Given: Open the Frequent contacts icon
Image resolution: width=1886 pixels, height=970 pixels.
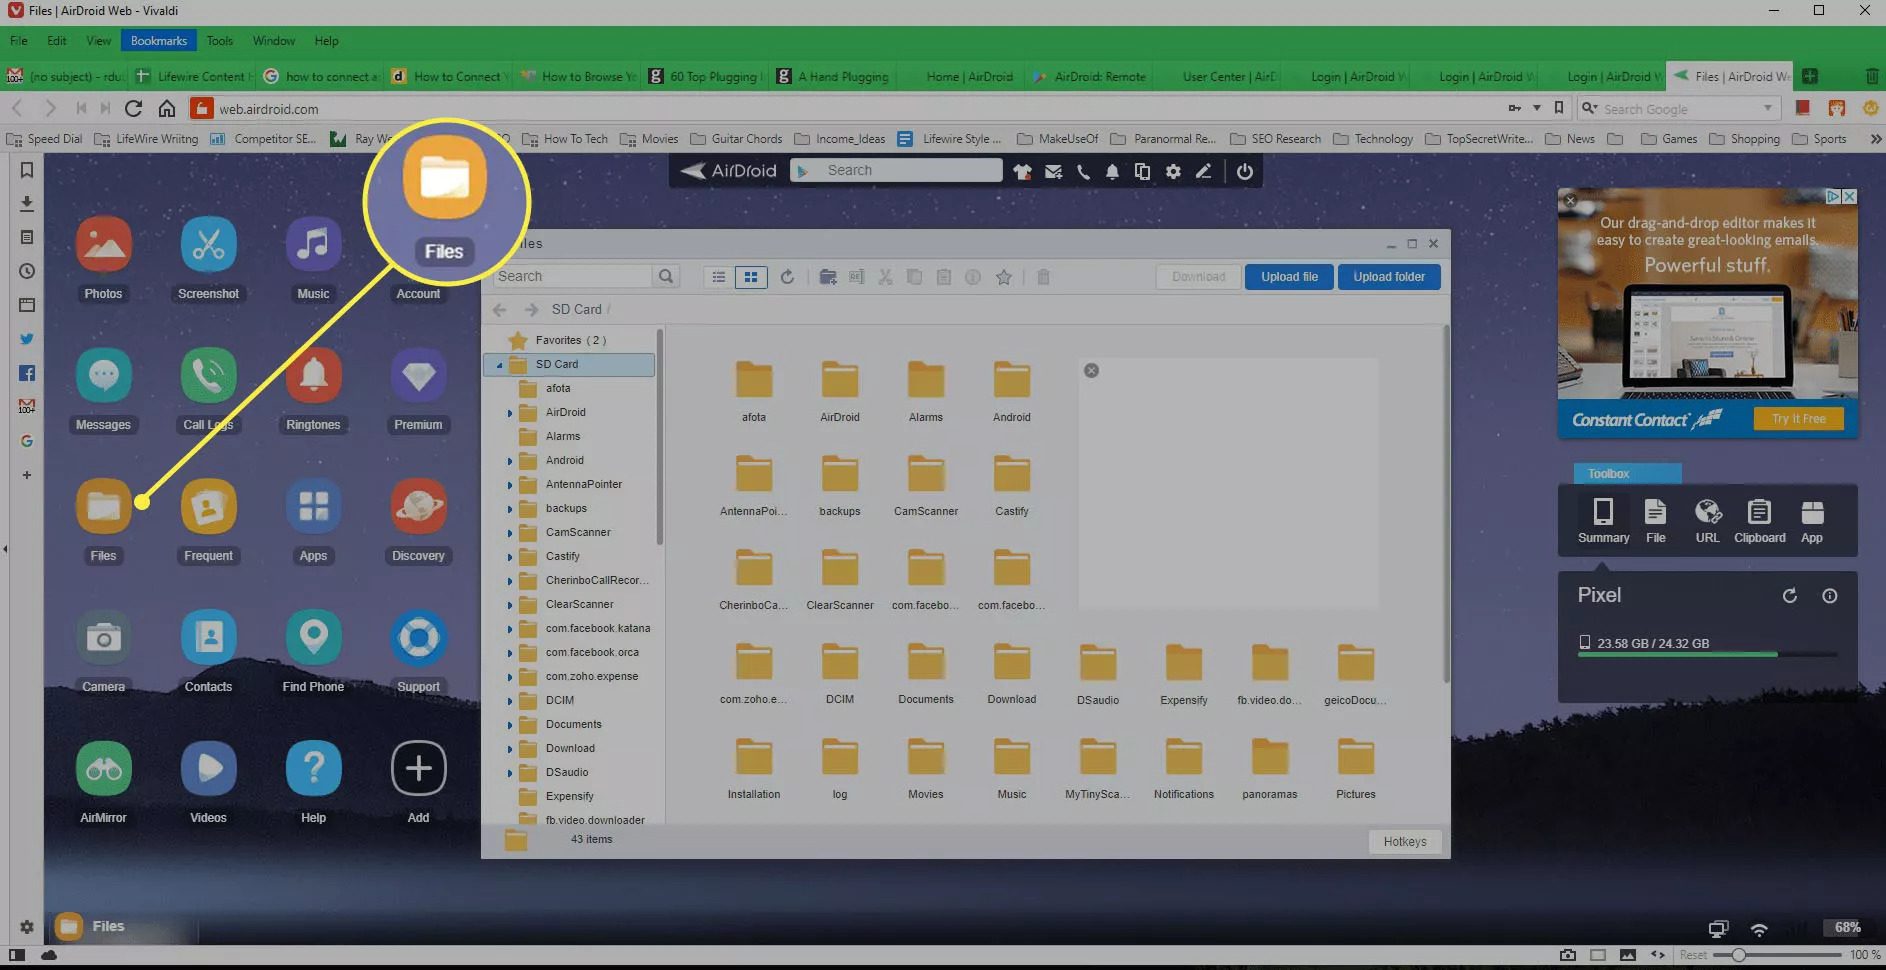Looking at the screenshot, I should [x=208, y=506].
